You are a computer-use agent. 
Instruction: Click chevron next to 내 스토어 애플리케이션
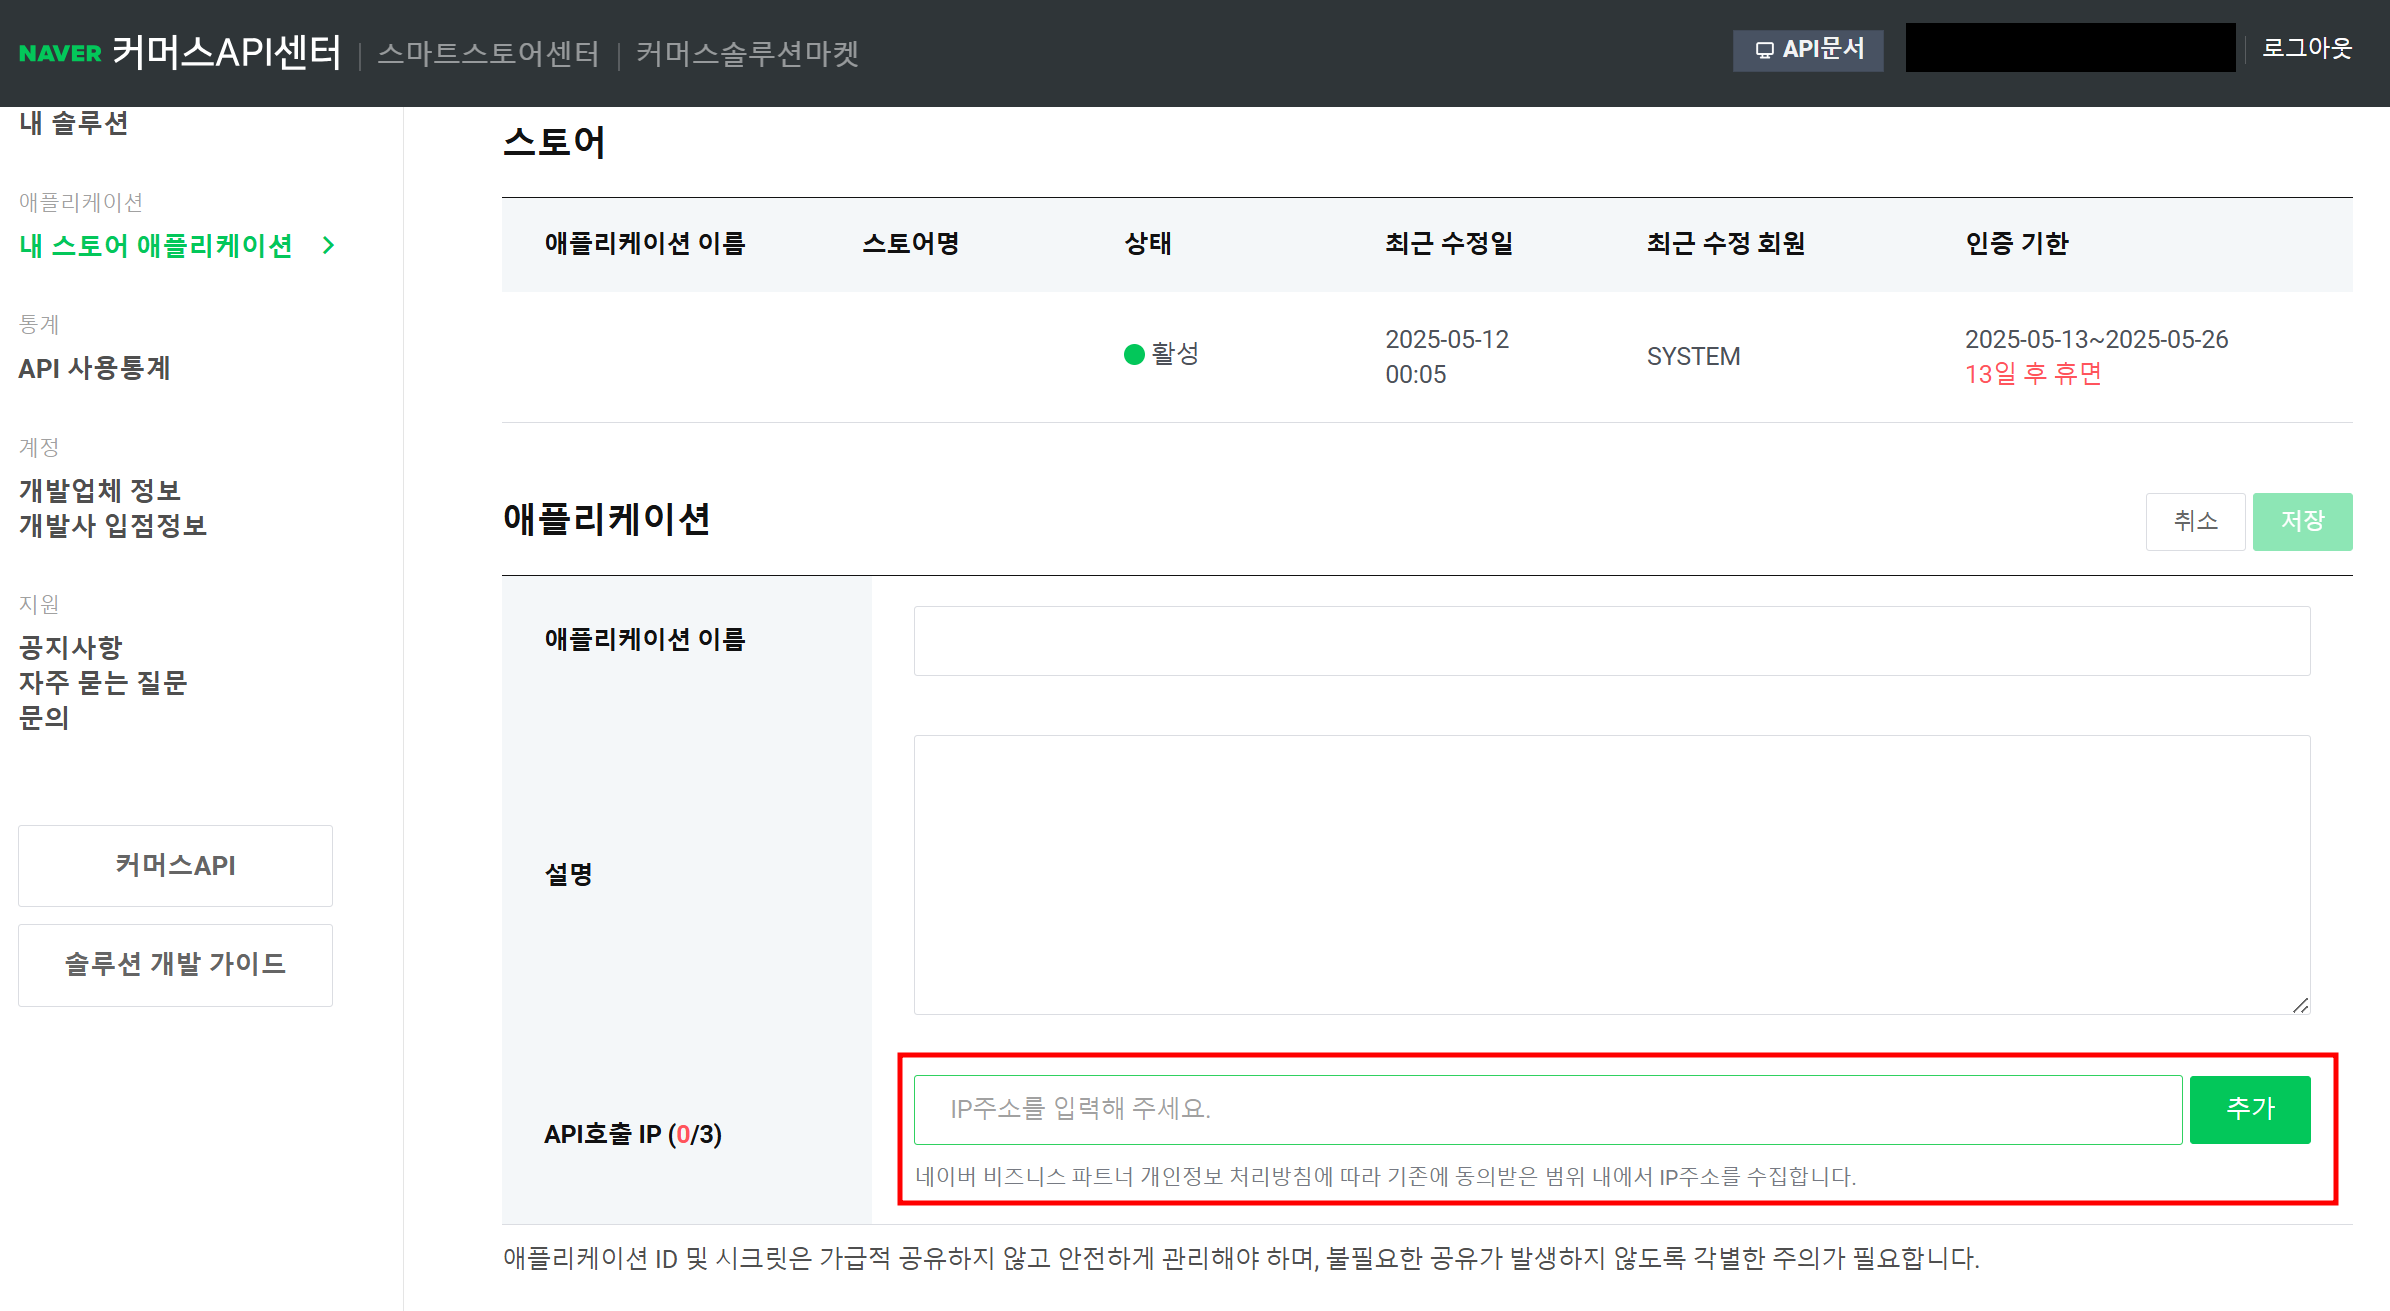pos(329,245)
